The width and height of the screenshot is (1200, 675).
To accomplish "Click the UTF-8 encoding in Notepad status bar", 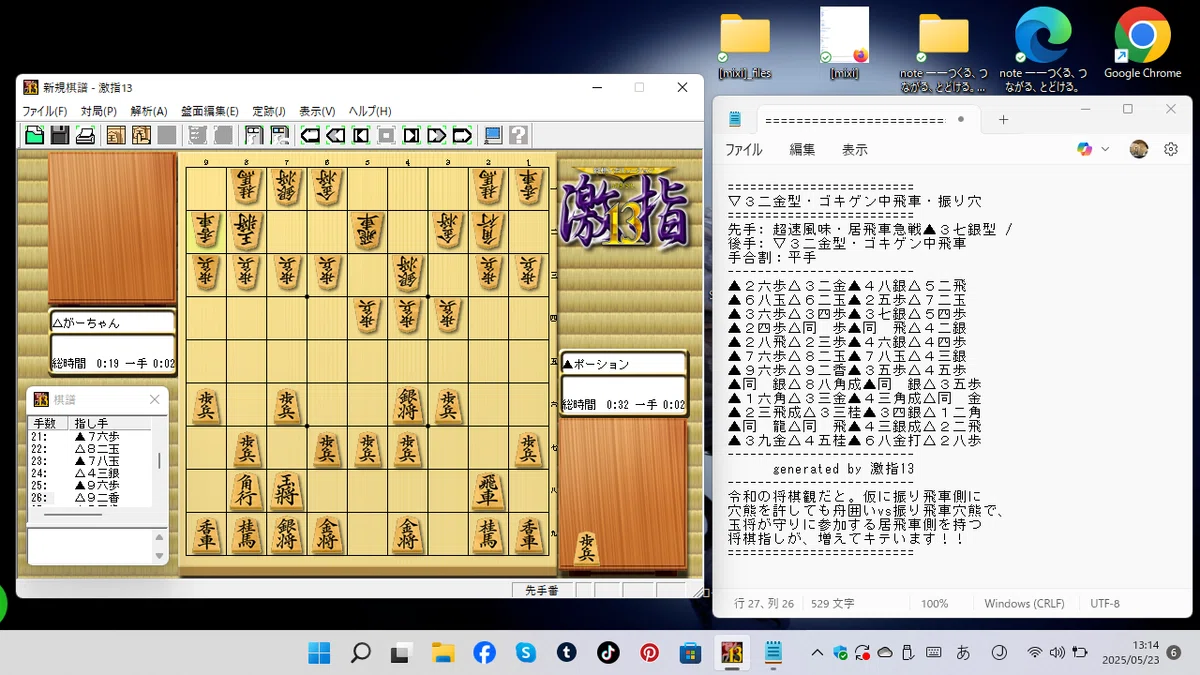I will (x=1105, y=604).
